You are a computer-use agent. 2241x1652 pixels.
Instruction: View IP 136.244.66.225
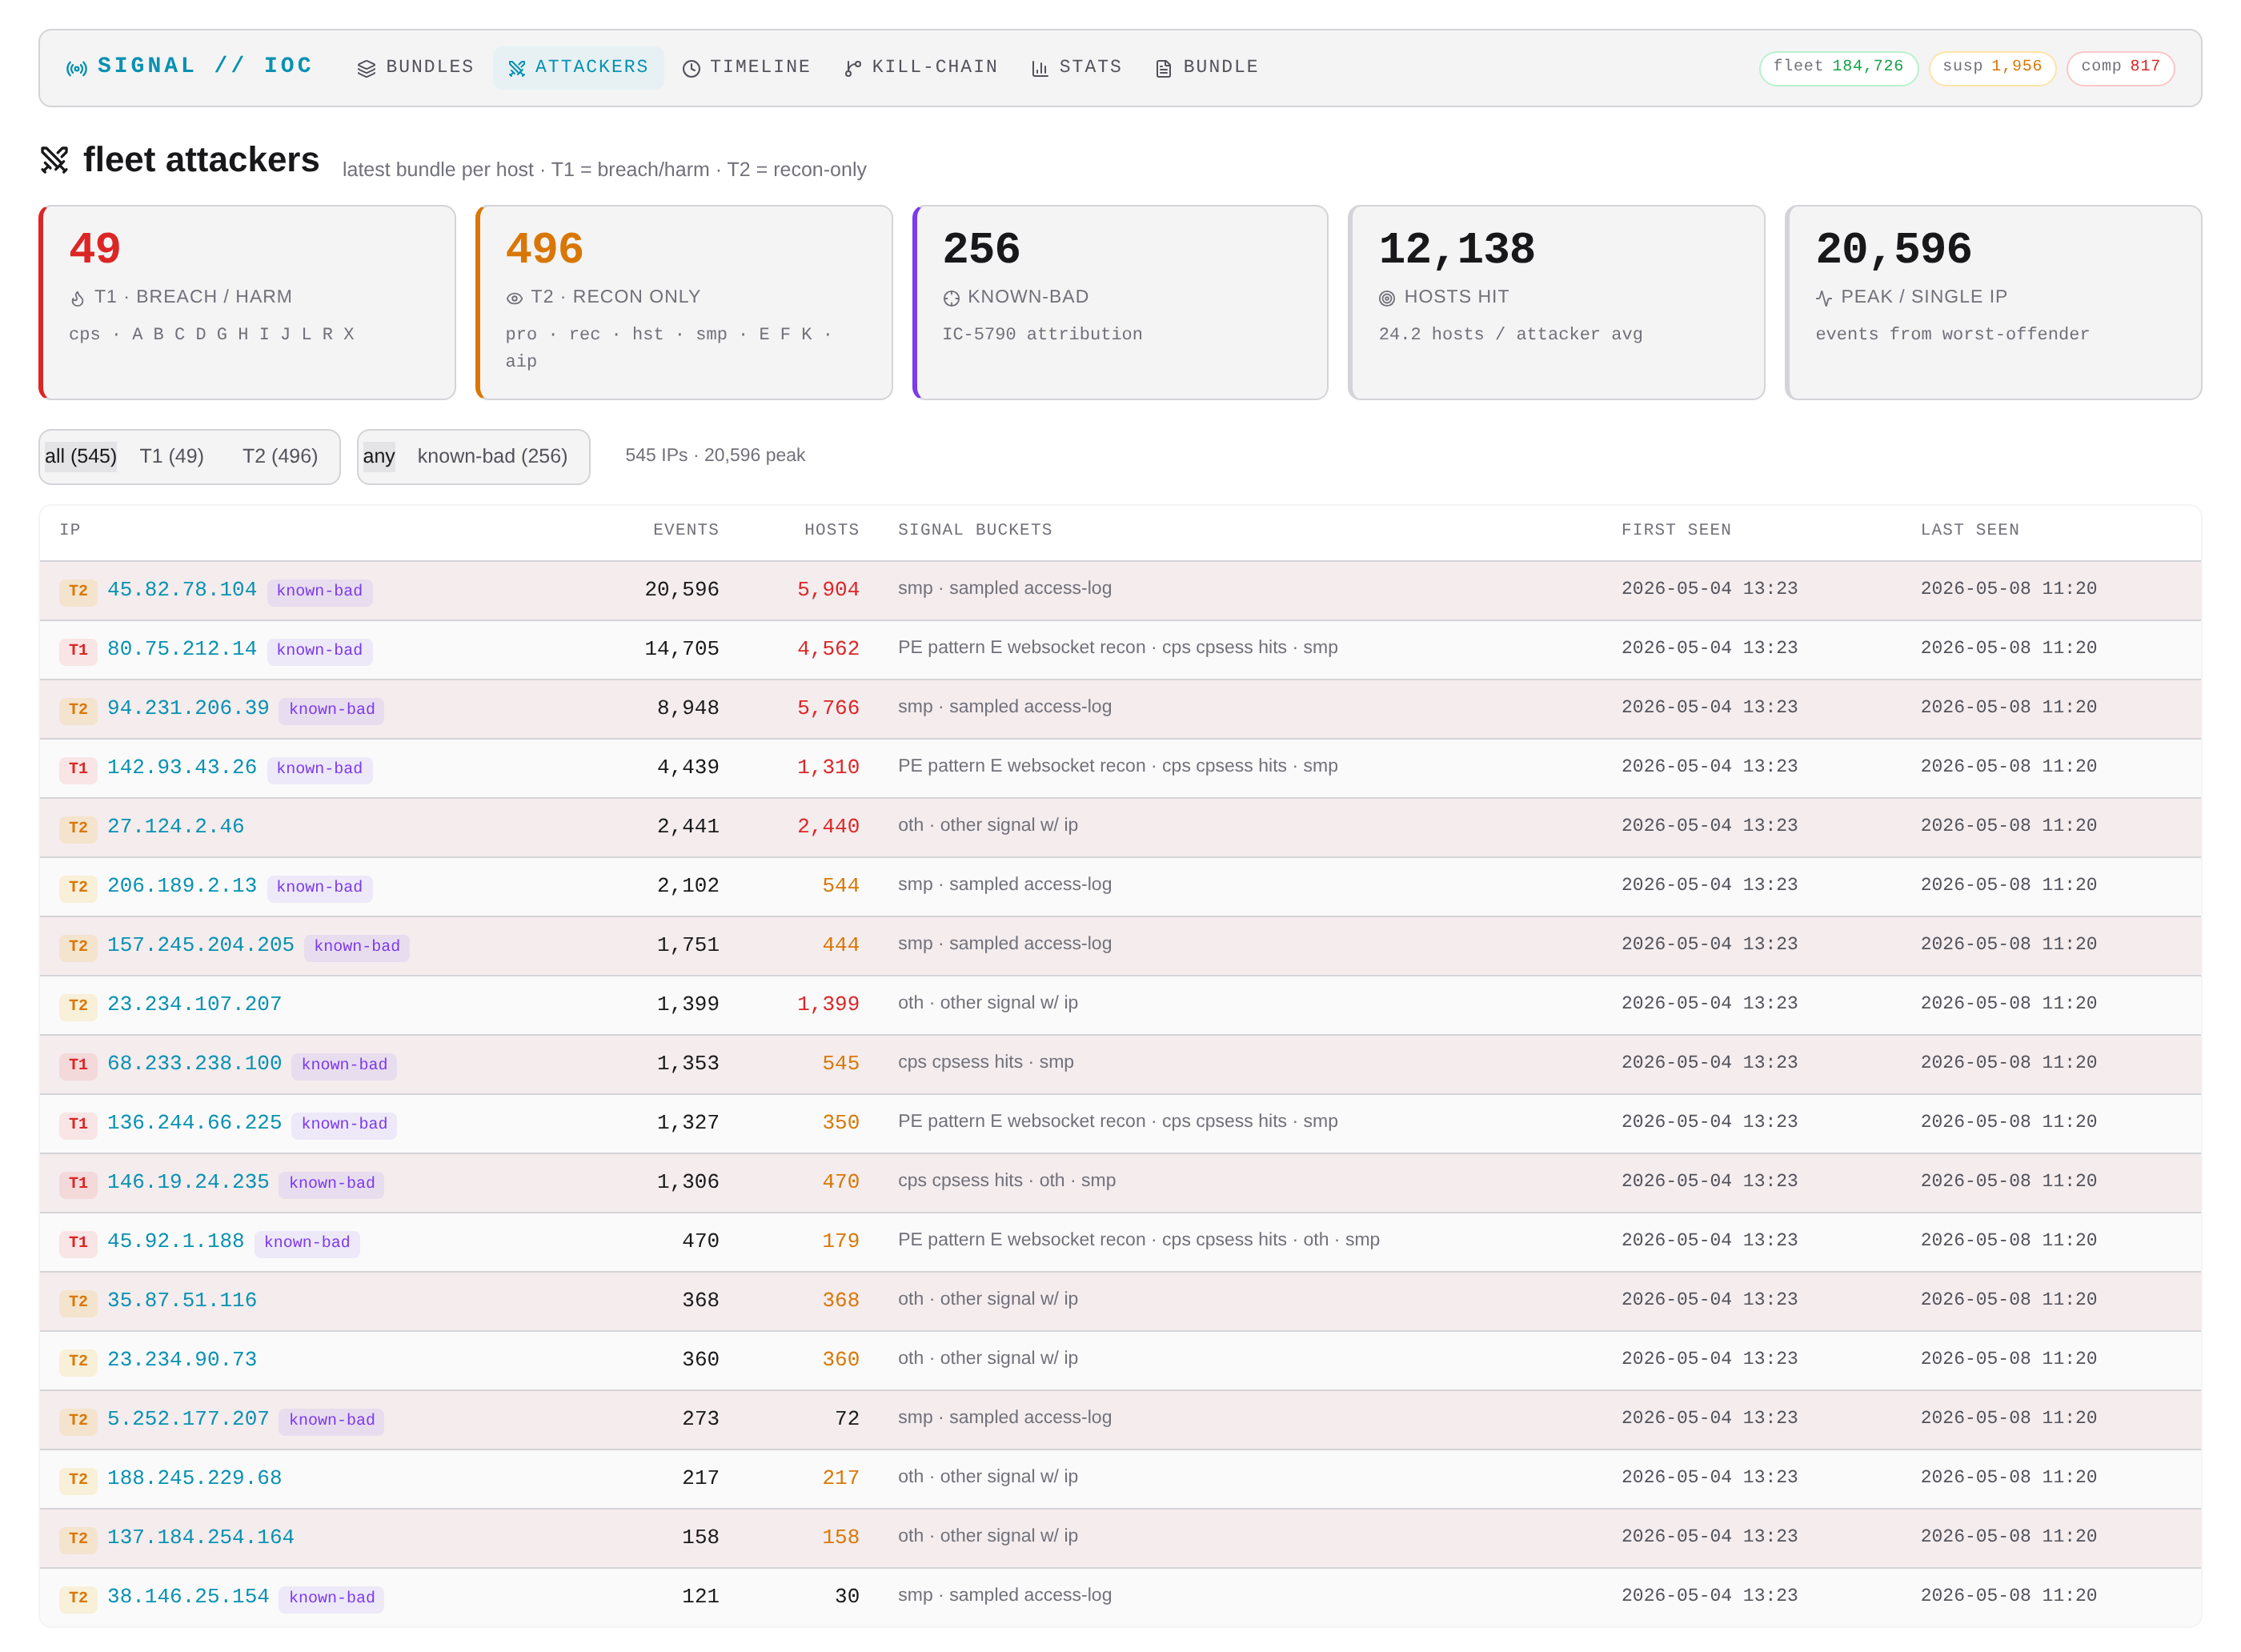tap(195, 1122)
